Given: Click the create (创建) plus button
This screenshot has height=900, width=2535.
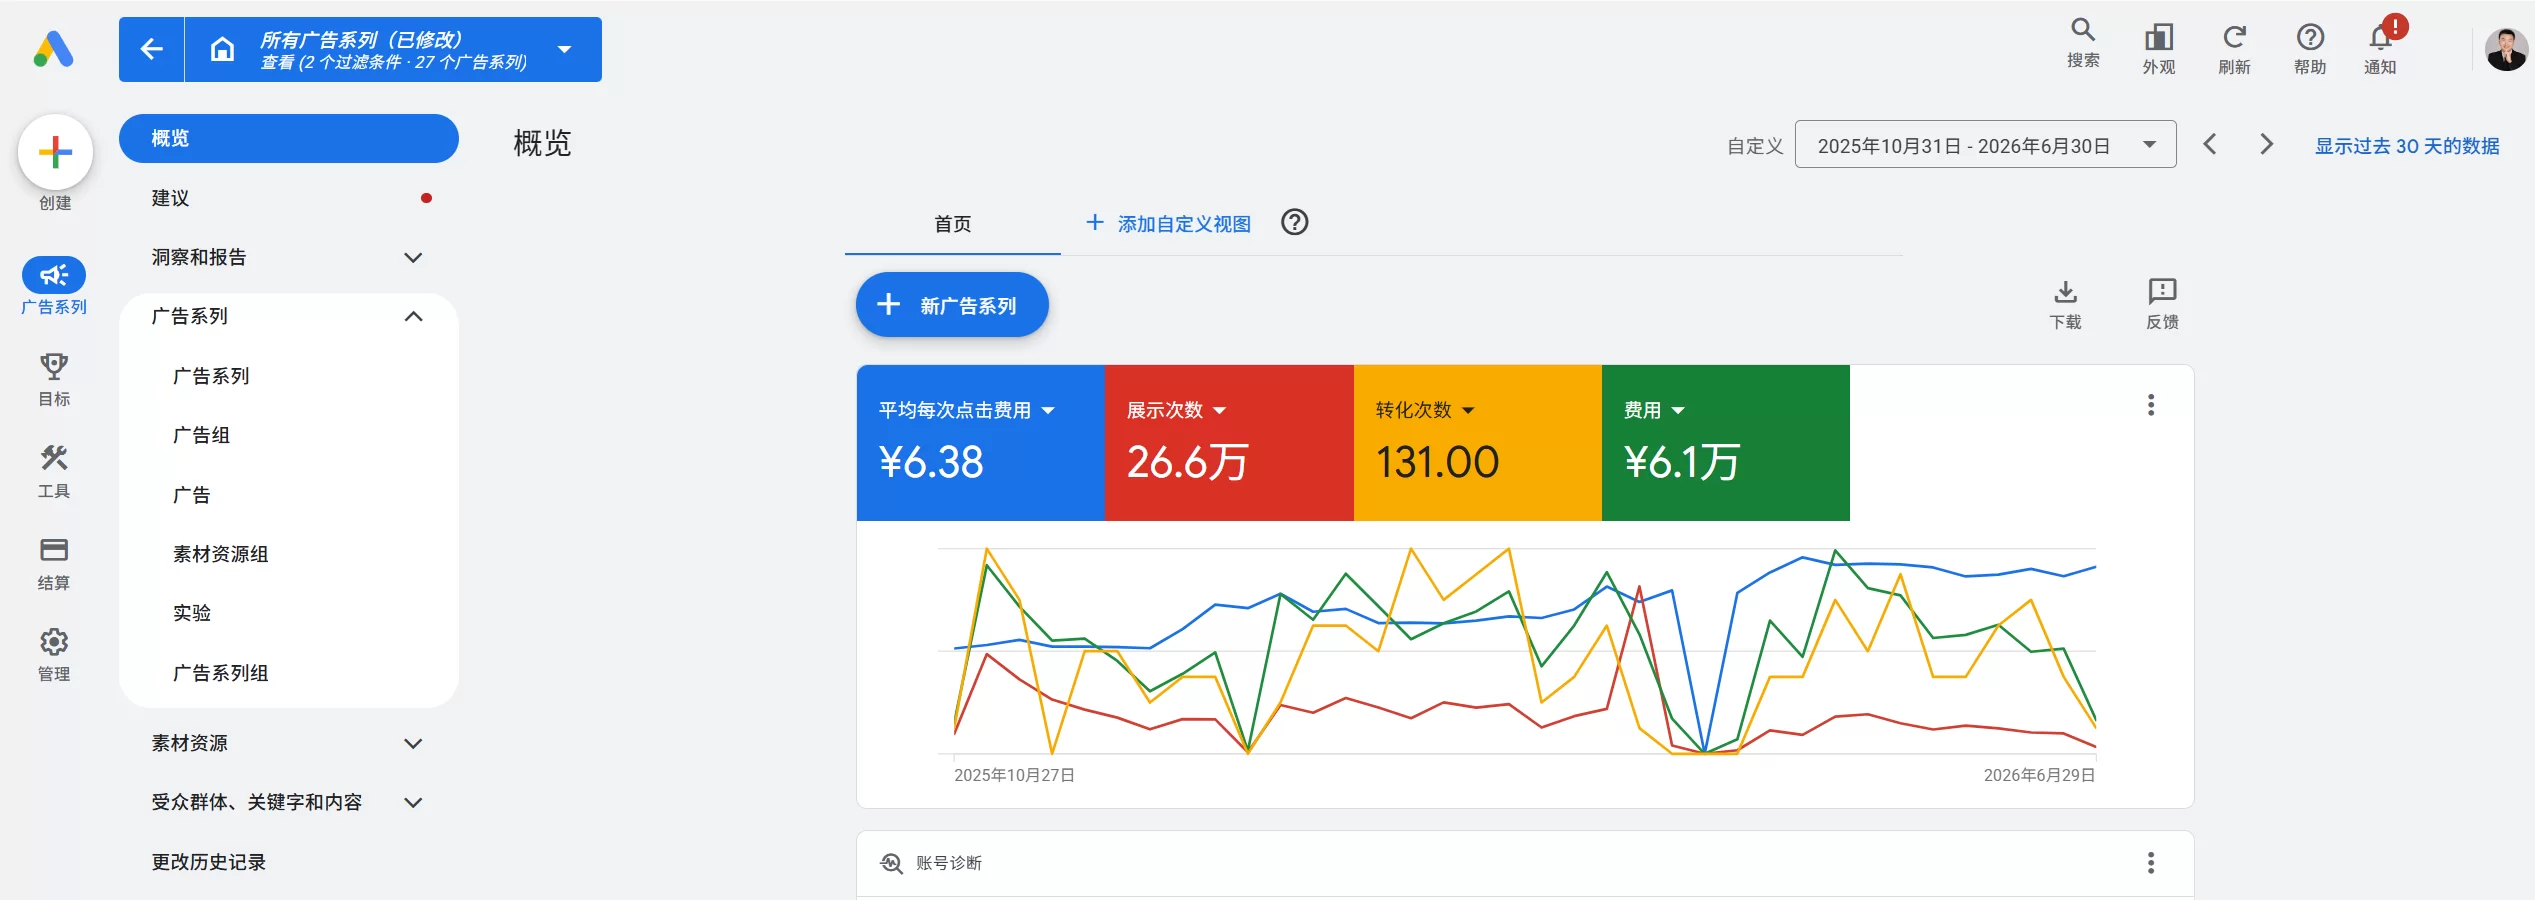Looking at the screenshot, I should pos(55,152).
